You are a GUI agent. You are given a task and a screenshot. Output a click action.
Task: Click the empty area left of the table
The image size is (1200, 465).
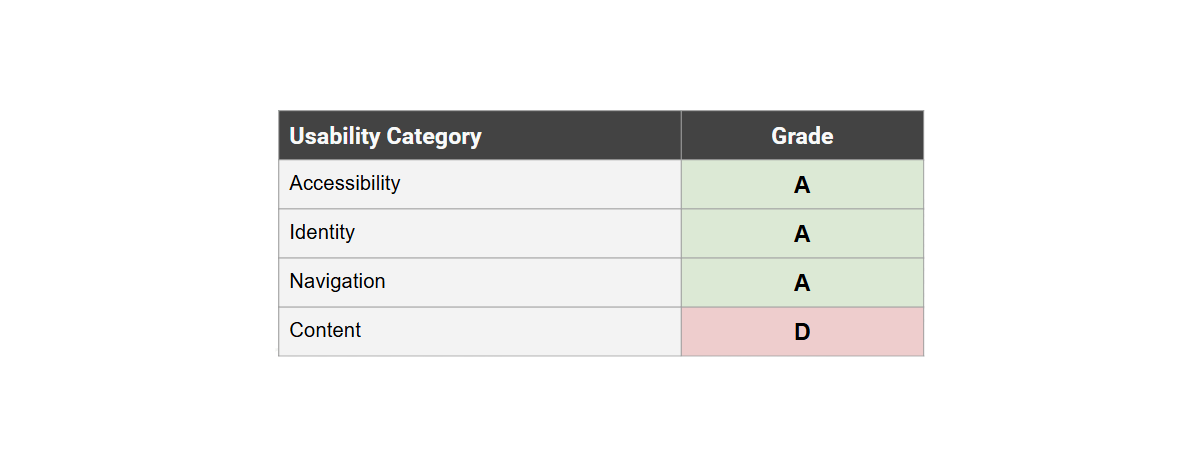pyautogui.click(x=140, y=233)
